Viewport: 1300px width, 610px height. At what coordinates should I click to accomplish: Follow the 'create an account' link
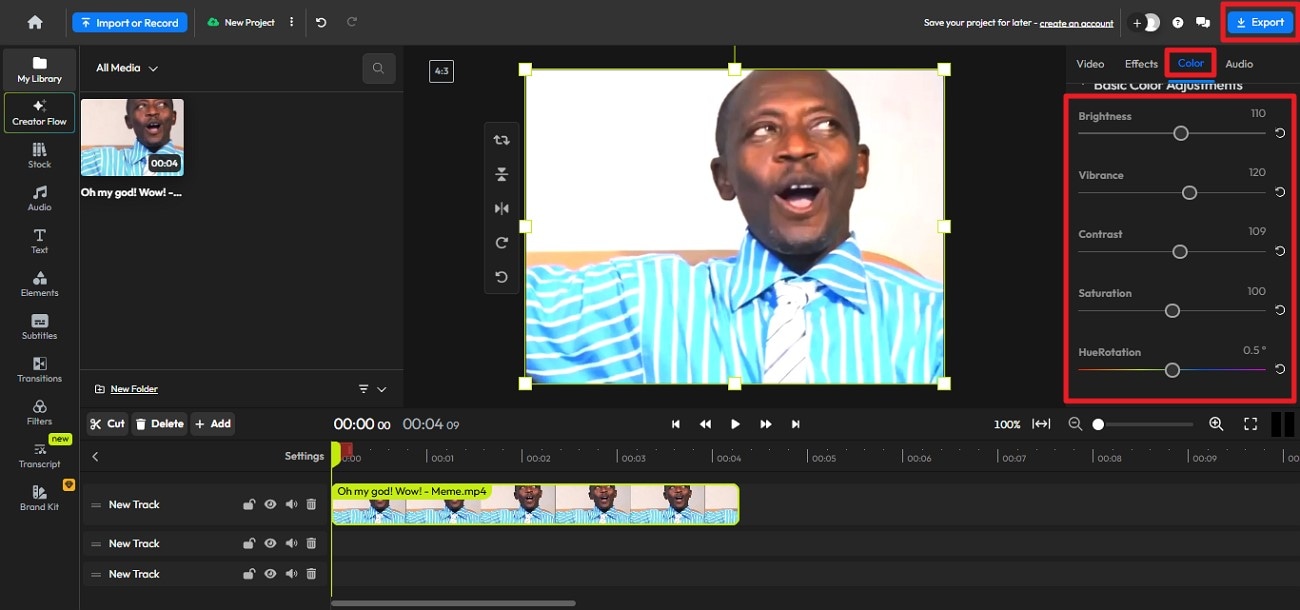click(1076, 23)
